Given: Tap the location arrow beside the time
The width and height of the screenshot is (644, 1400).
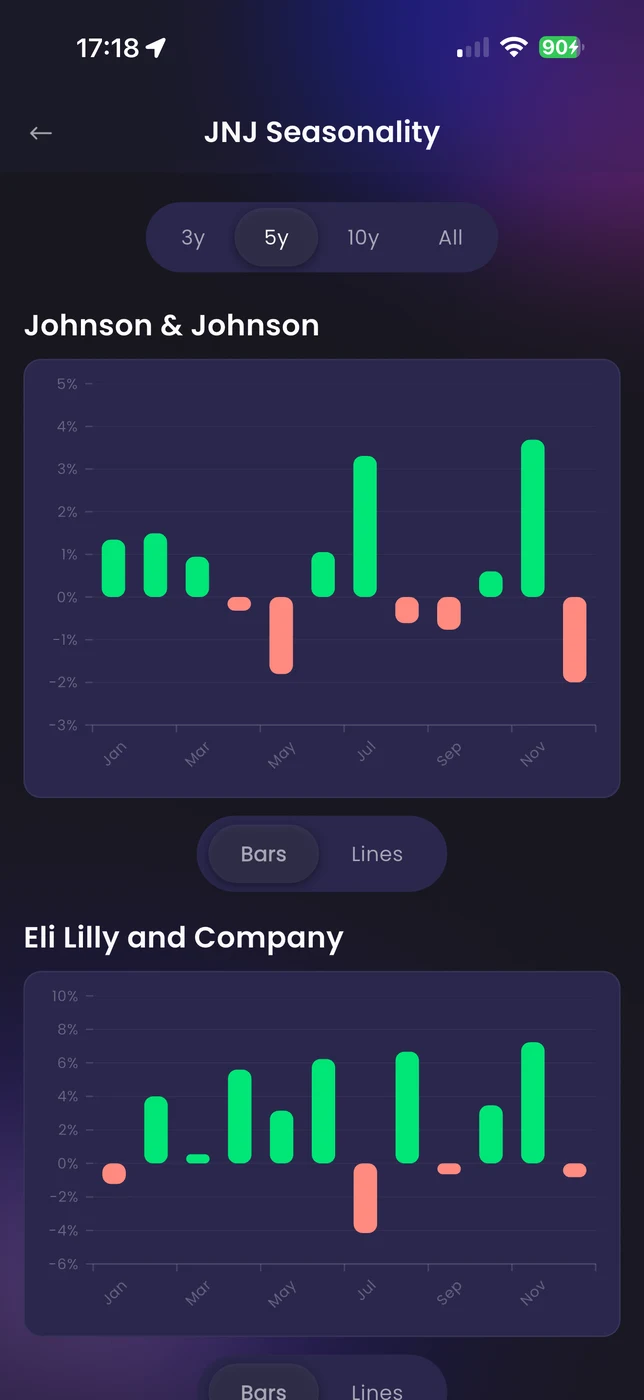Looking at the screenshot, I should 156,47.
